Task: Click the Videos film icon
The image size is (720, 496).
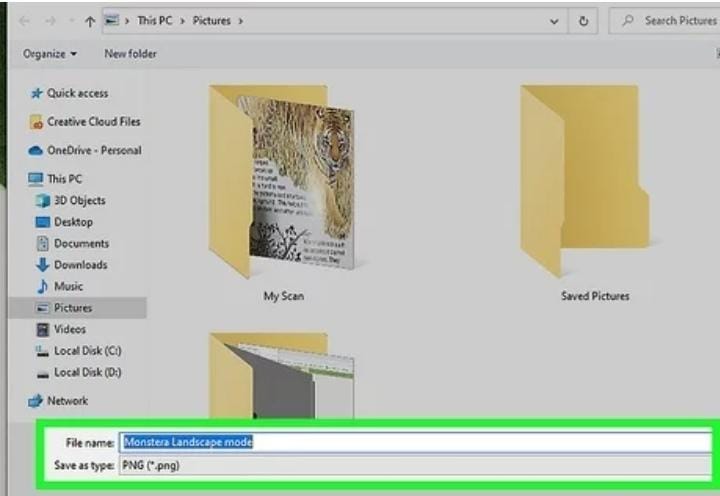Action: [43, 329]
